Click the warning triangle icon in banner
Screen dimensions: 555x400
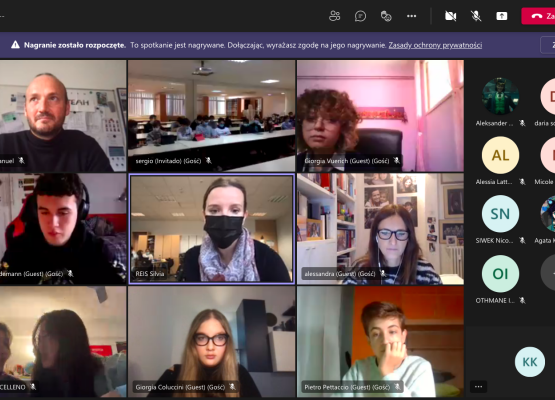pos(15,45)
